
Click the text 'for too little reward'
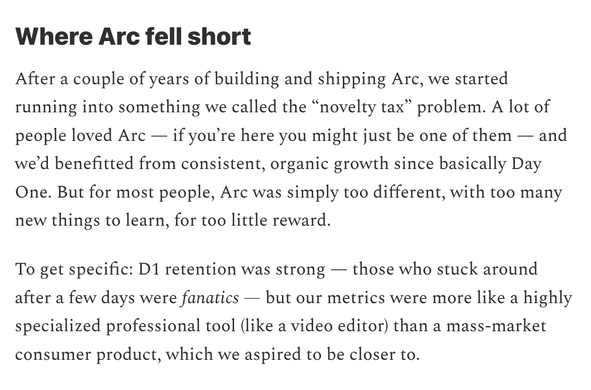point(253,220)
